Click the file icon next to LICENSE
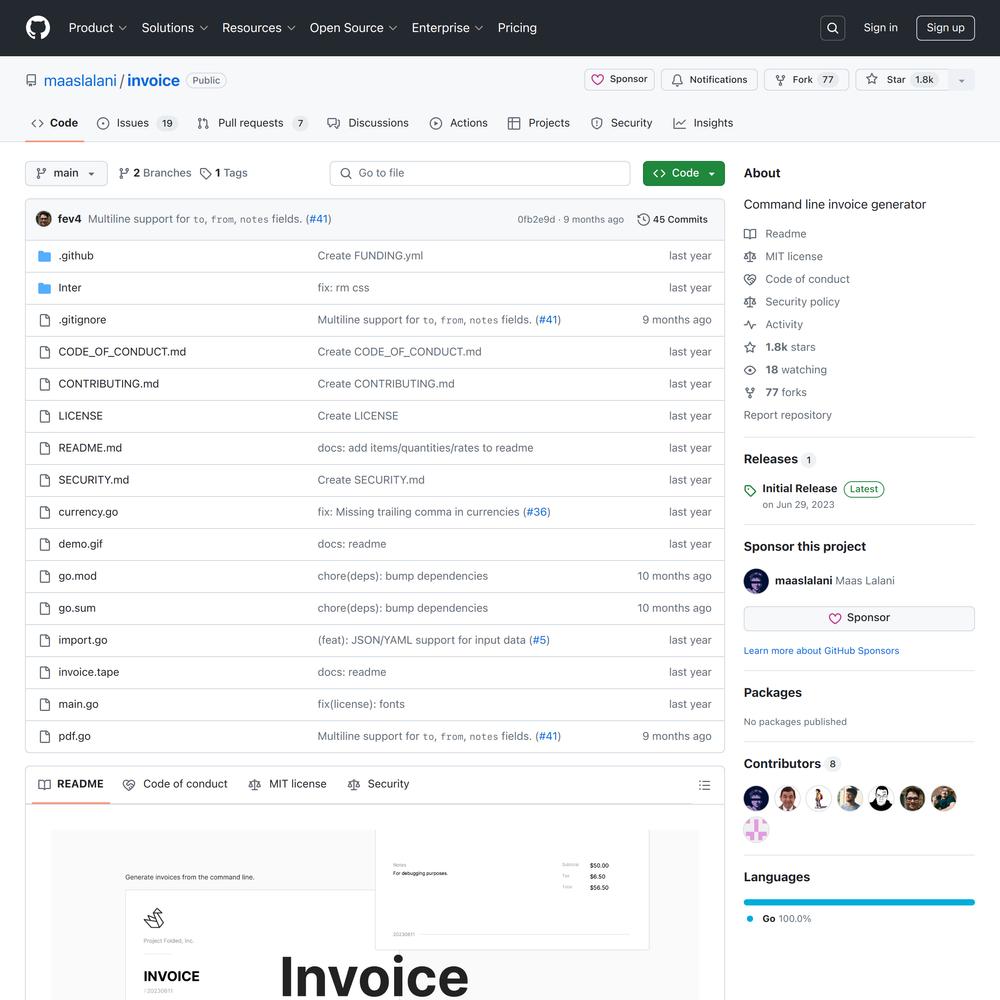This screenshot has width=1000, height=1000. tap(45, 416)
